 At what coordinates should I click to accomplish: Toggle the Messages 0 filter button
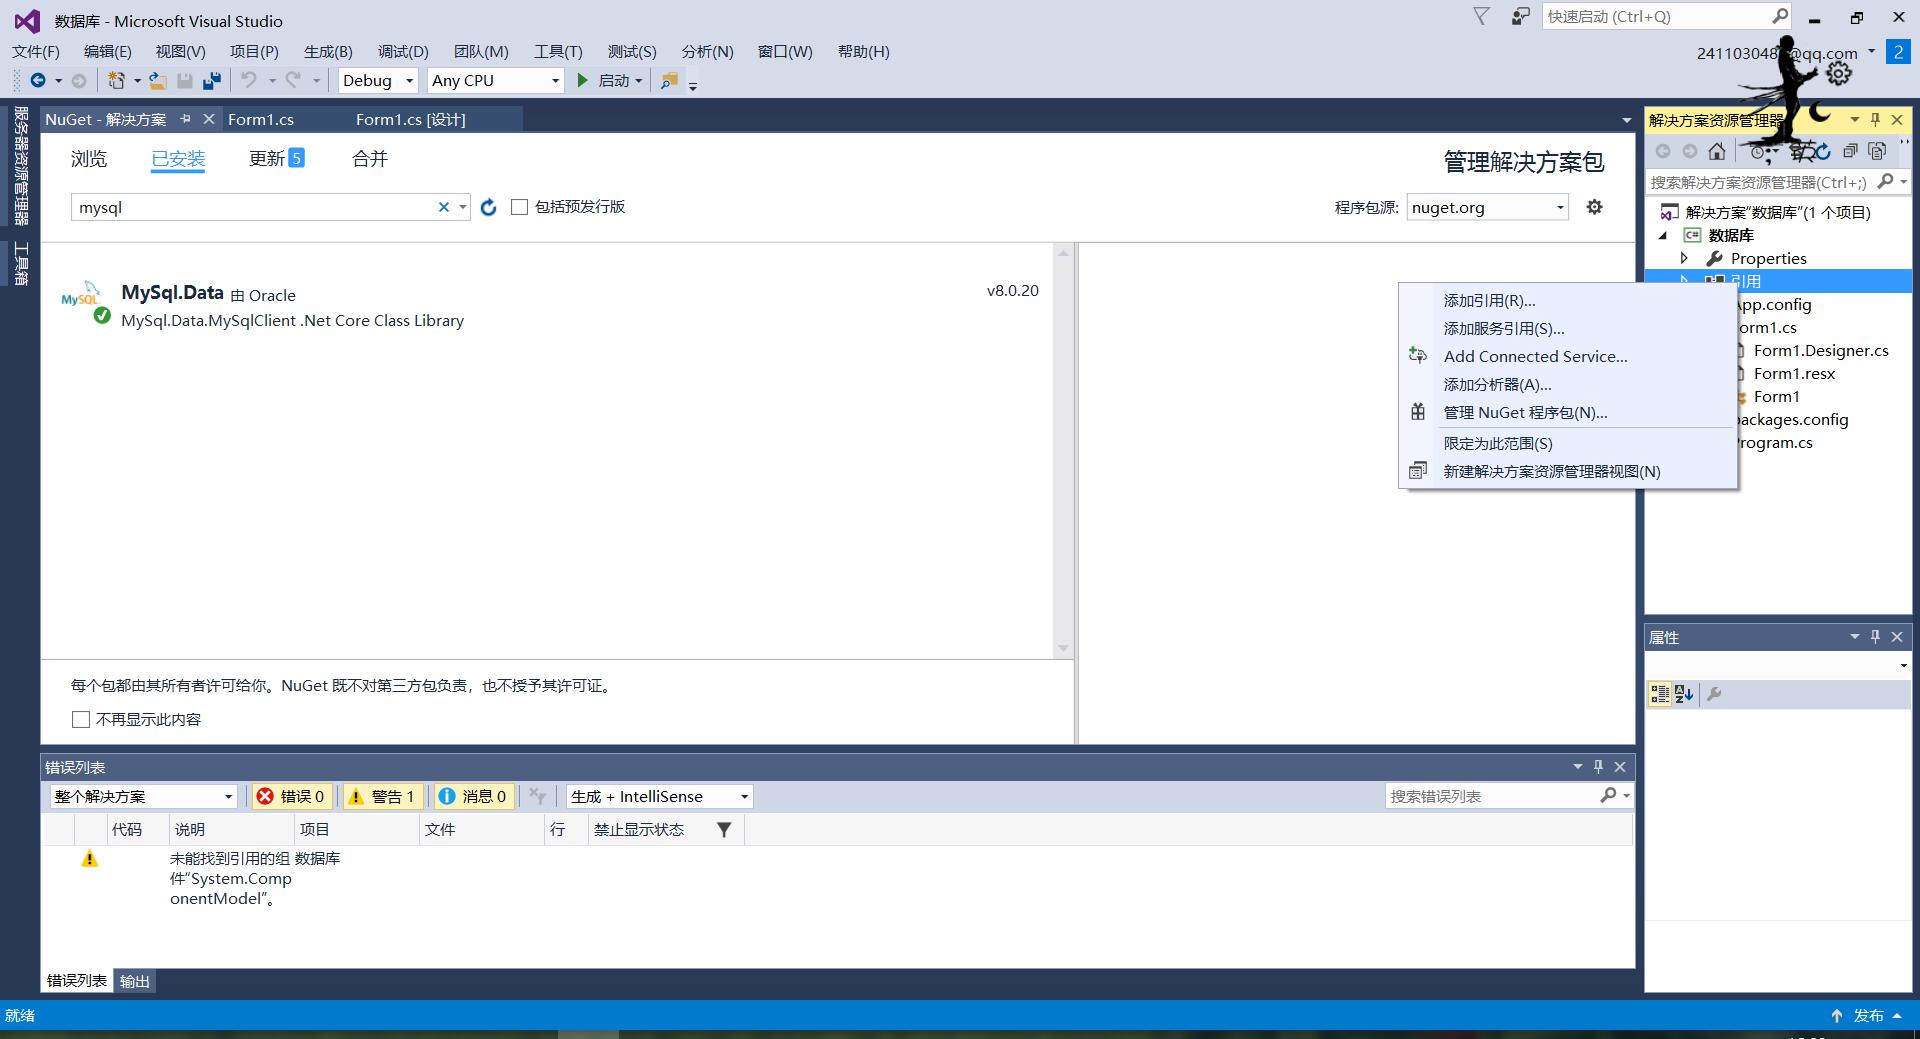click(x=473, y=796)
